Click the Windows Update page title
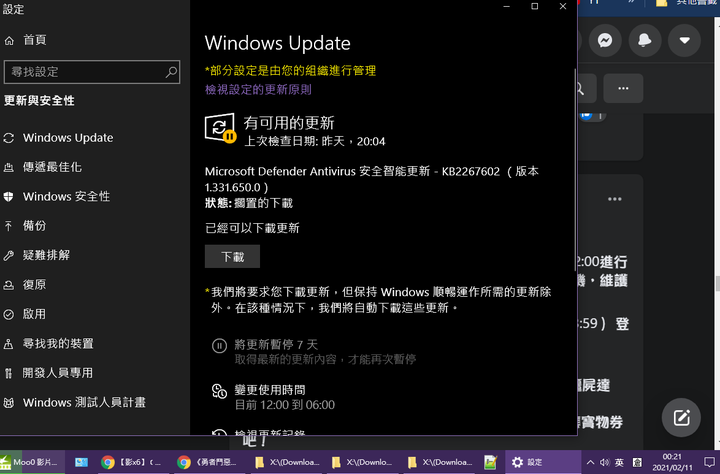 (277, 43)
